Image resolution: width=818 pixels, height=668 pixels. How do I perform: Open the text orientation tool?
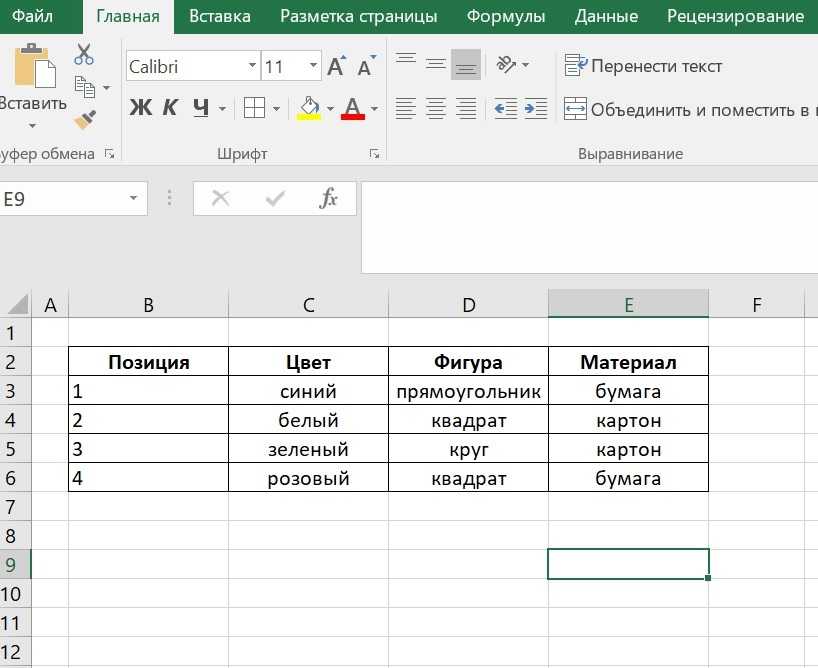(x=506, y=65)
